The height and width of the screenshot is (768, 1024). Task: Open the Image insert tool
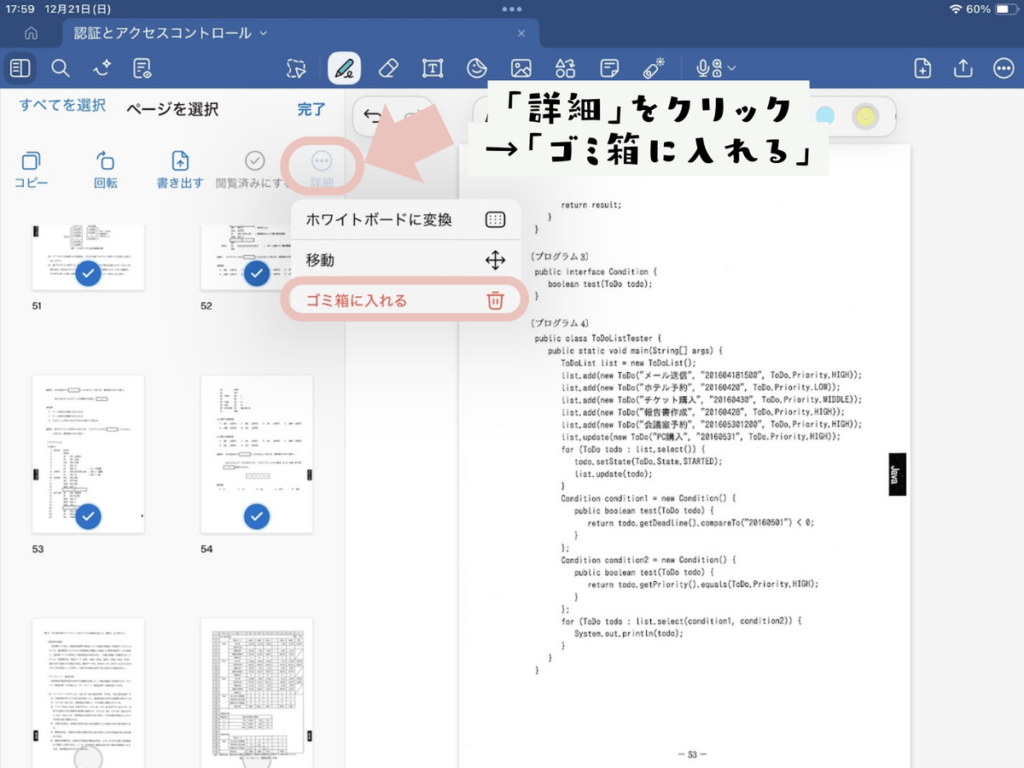click(521, 68)
